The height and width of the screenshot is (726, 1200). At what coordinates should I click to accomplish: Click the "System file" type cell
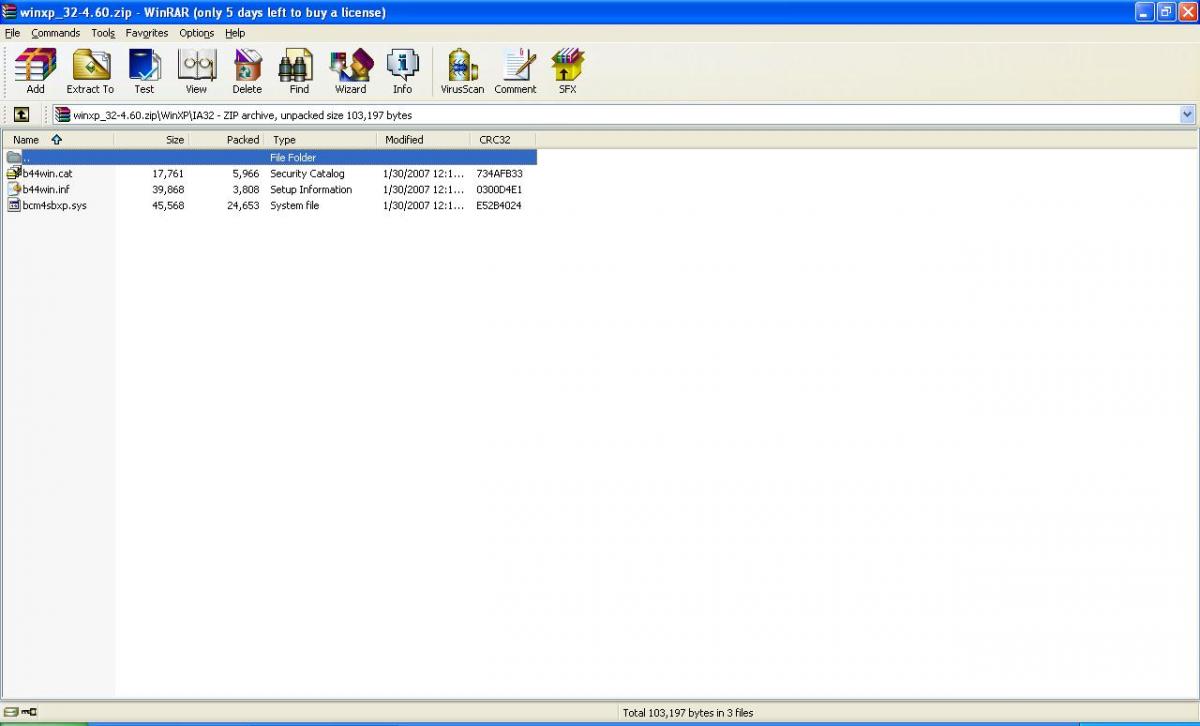click(x=294, y=206)
